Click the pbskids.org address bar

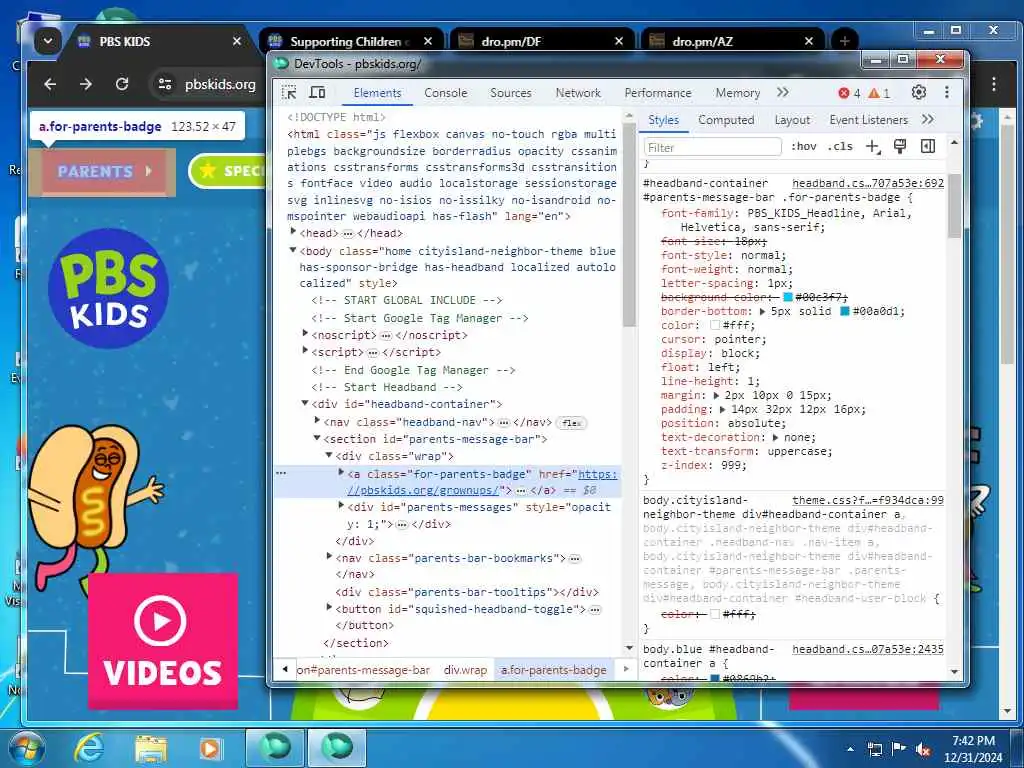(220, 84)
